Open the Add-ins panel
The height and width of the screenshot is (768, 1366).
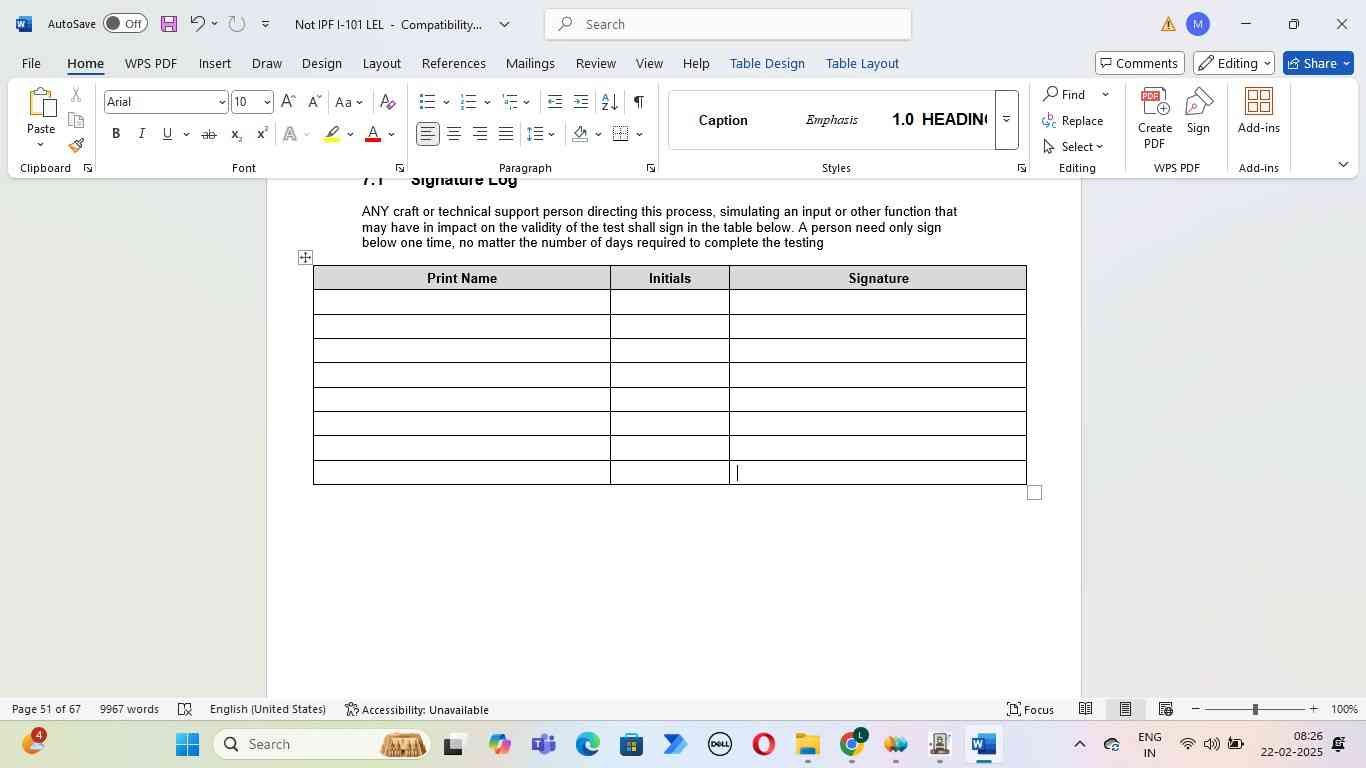coord(1259,111)
